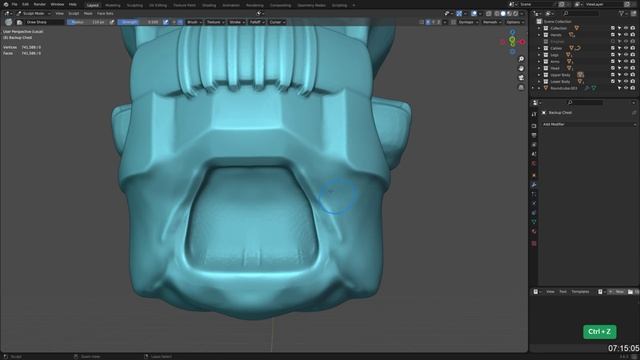This screenshot has width=640, height=360.
Task: Open the viewport View menu
Action: pyautogui.click(x=60, y=13)
